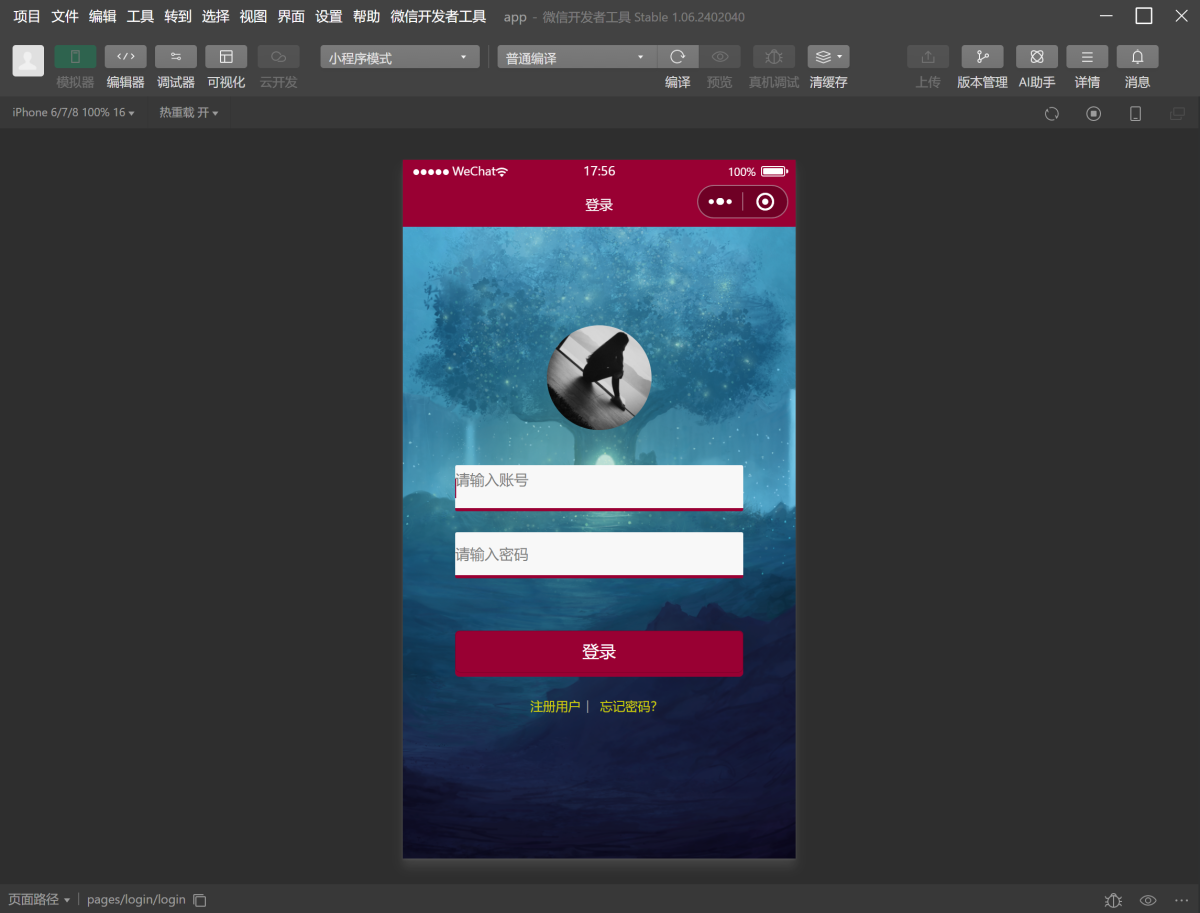Toggle the editor panel button
The height and width of the screenshot is (913, 1200).
[125, 57]
